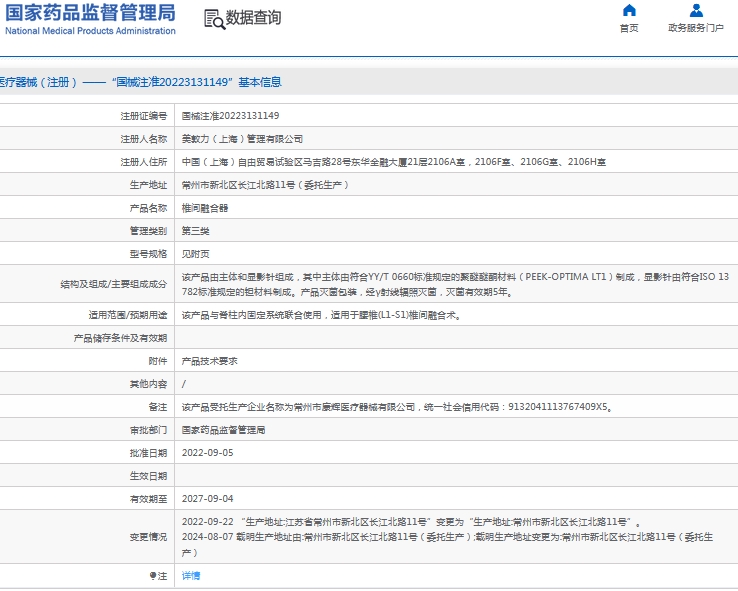Click the 产品名称 row label
Viewport: 738px width, 591px height.
(148, 208)
